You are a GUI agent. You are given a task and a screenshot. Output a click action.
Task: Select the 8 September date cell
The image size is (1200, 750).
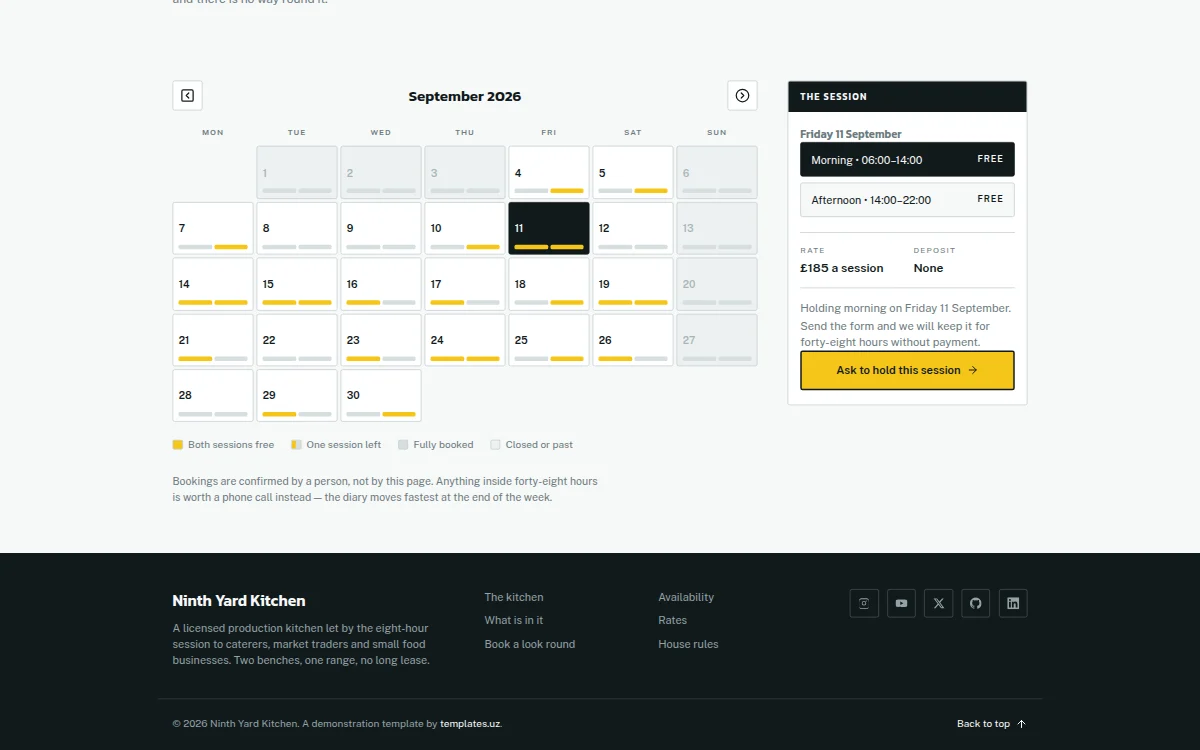(297, 228)
